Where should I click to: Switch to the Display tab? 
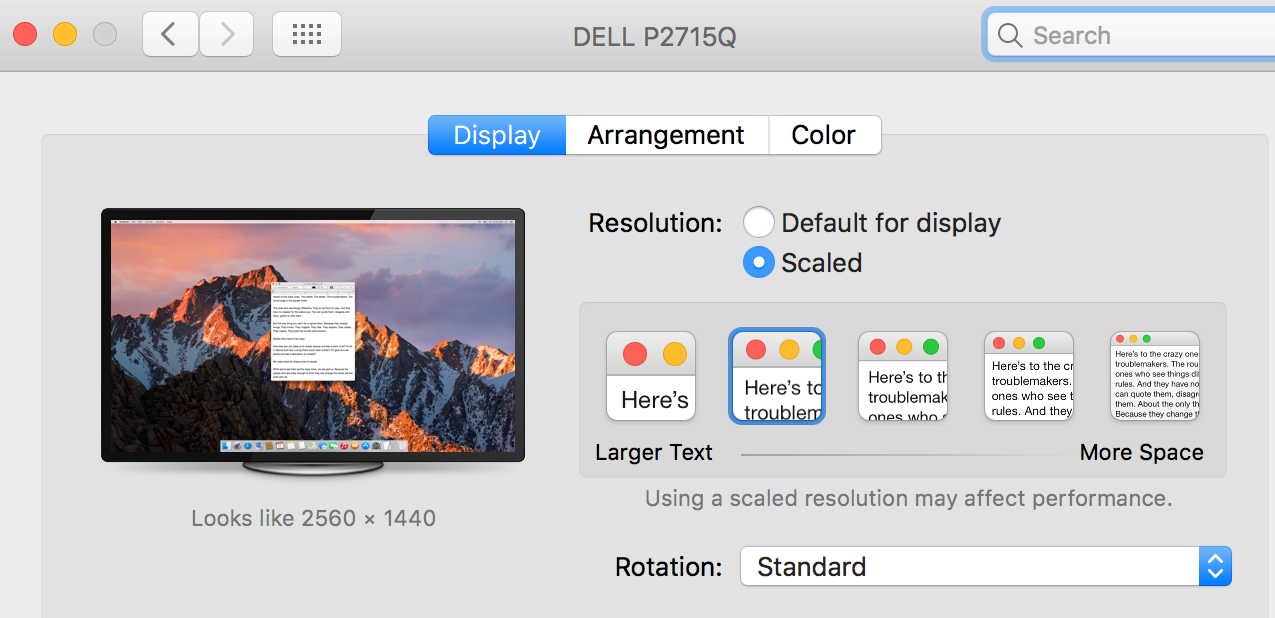pyautogui.click(x=497, y=135)
